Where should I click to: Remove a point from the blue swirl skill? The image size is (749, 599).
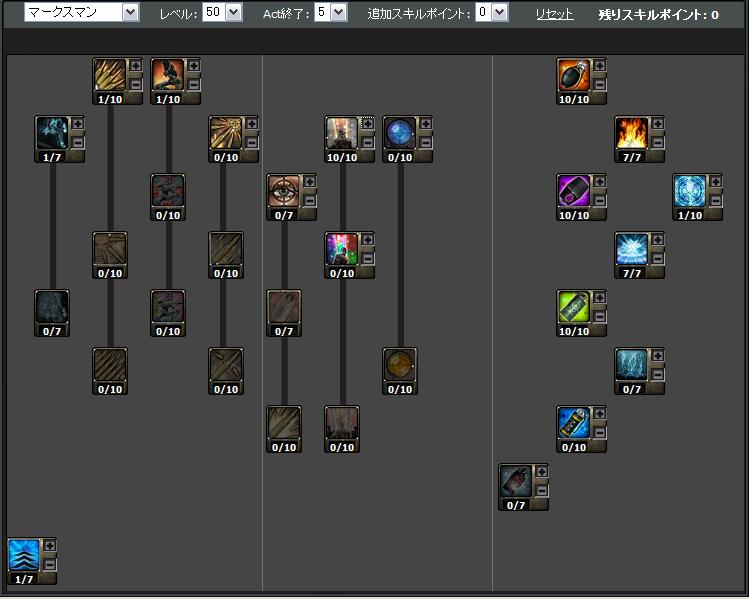715,201
